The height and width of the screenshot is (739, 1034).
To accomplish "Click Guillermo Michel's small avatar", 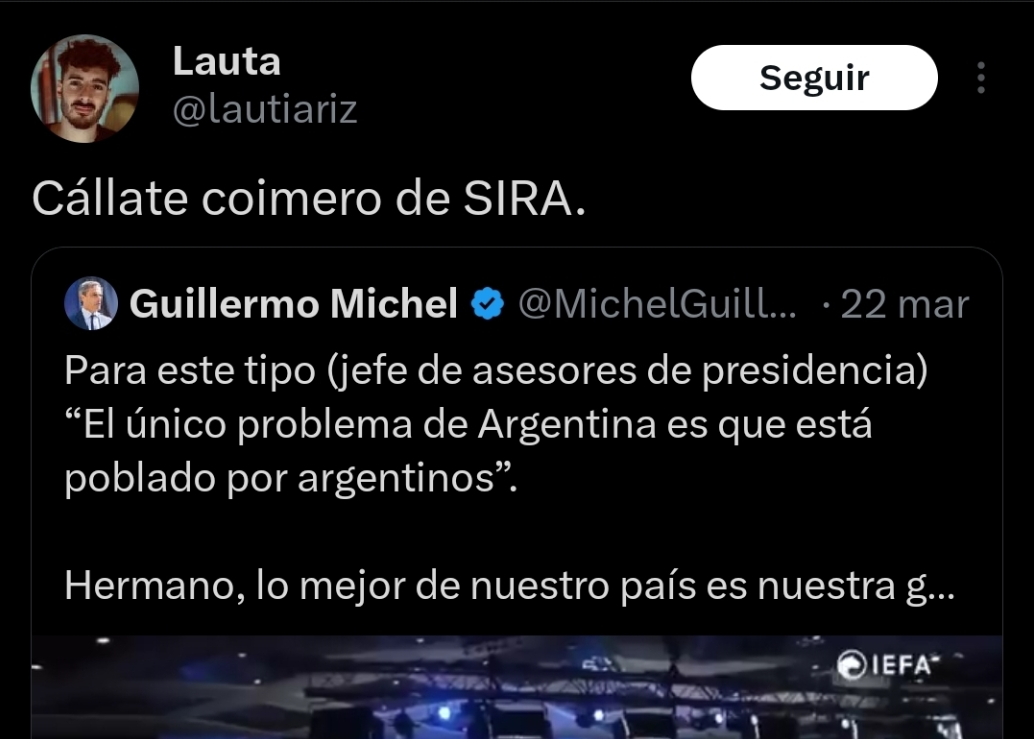I will click(91, 303).
